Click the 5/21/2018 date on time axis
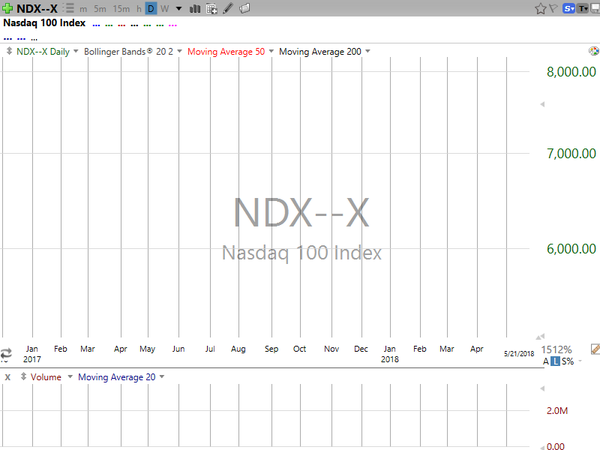600x450 pixels. click(518, 354)
